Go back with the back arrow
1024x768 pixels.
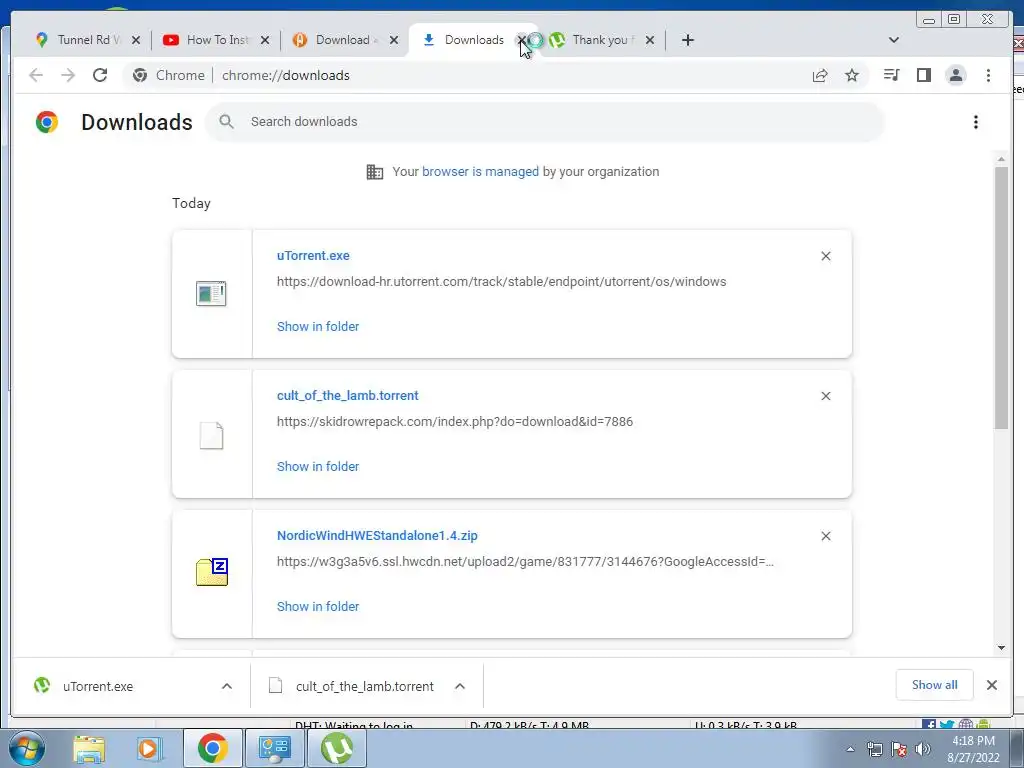coord(36,75)
